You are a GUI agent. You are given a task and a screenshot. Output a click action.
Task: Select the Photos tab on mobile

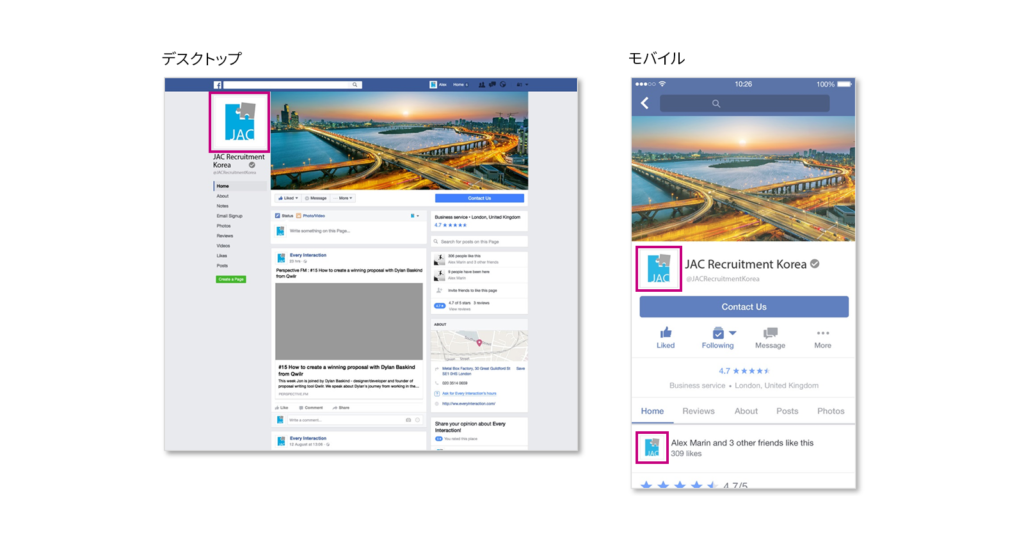coord(830,411)
